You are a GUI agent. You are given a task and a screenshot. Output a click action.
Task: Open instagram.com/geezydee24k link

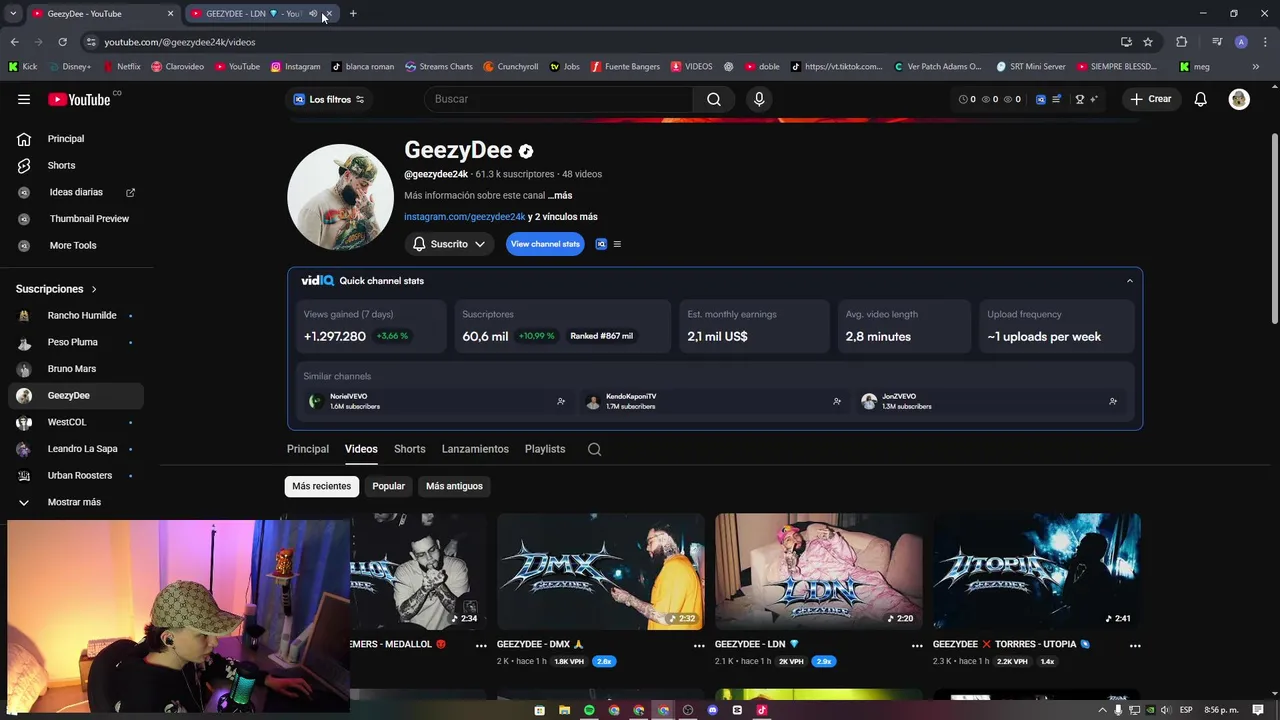click(x=465, y=217)
